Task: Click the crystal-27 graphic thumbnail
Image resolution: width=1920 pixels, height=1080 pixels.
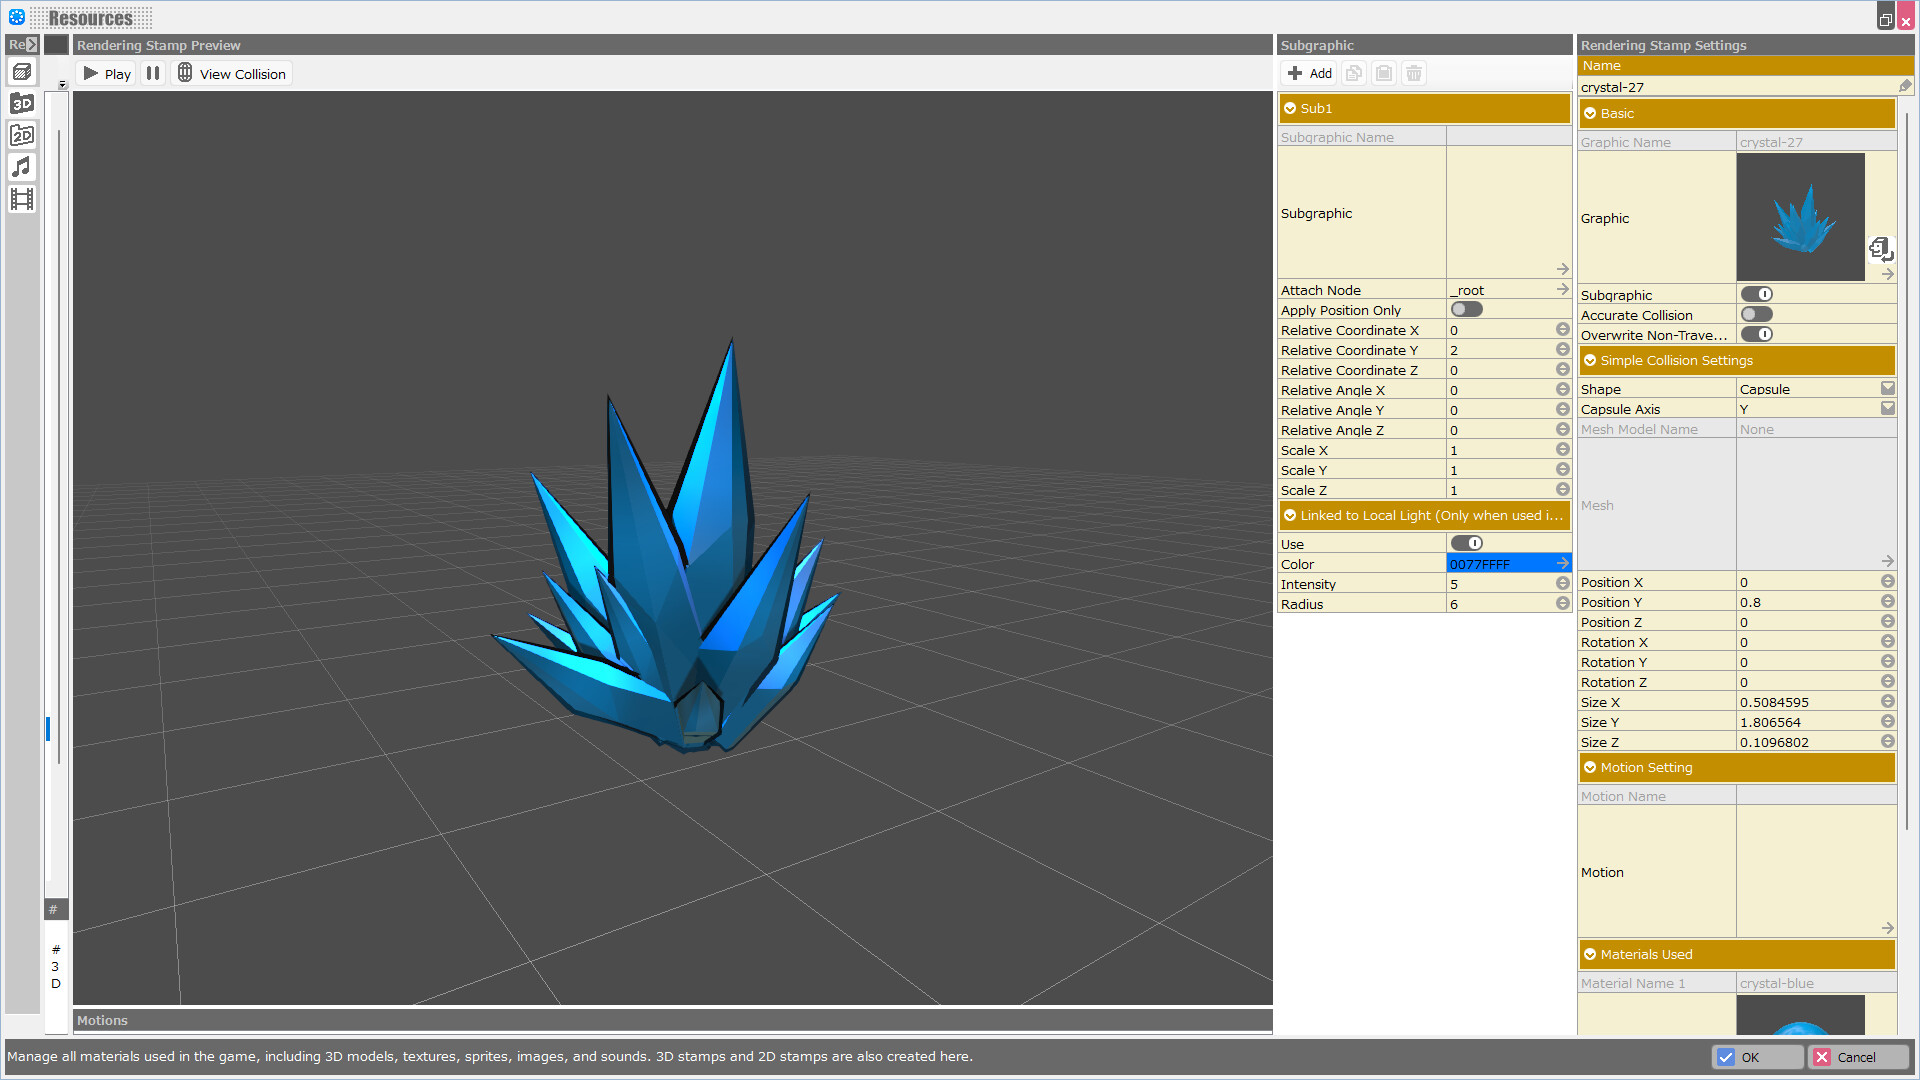Action: (1799, 217)
